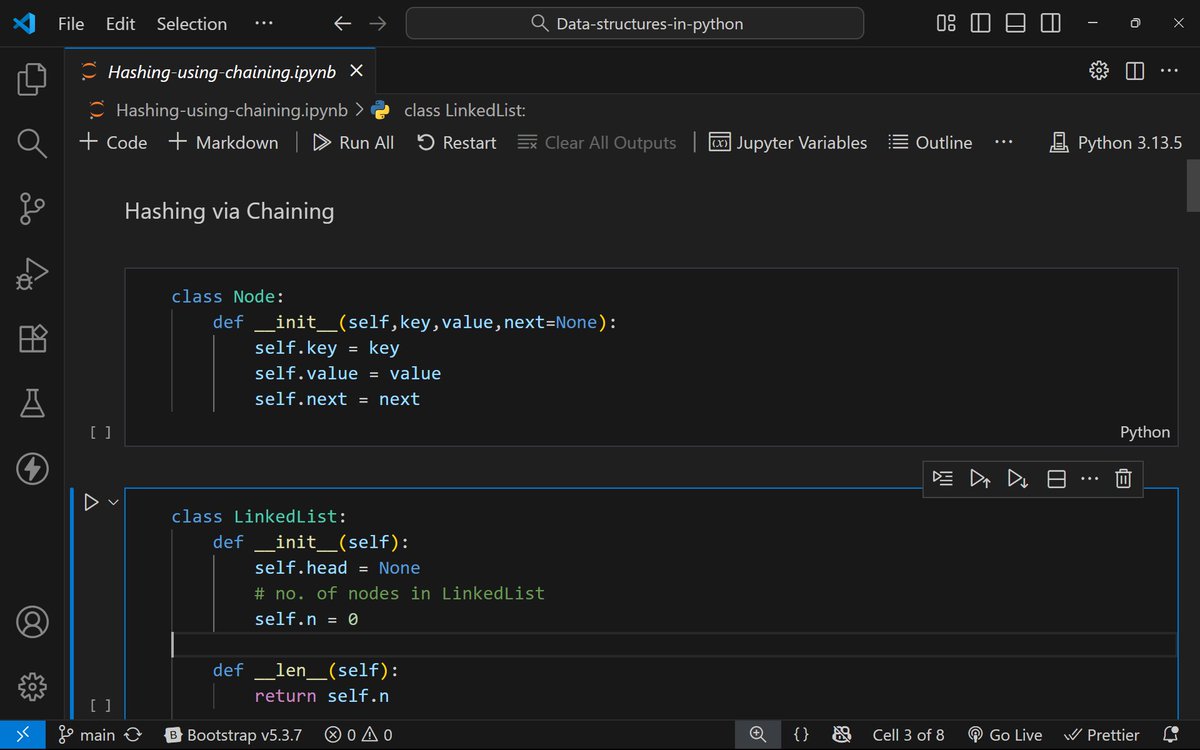1200x750 pixels.
Task: Click the Copilot icon in the status bar
Action: coord(843,734)
